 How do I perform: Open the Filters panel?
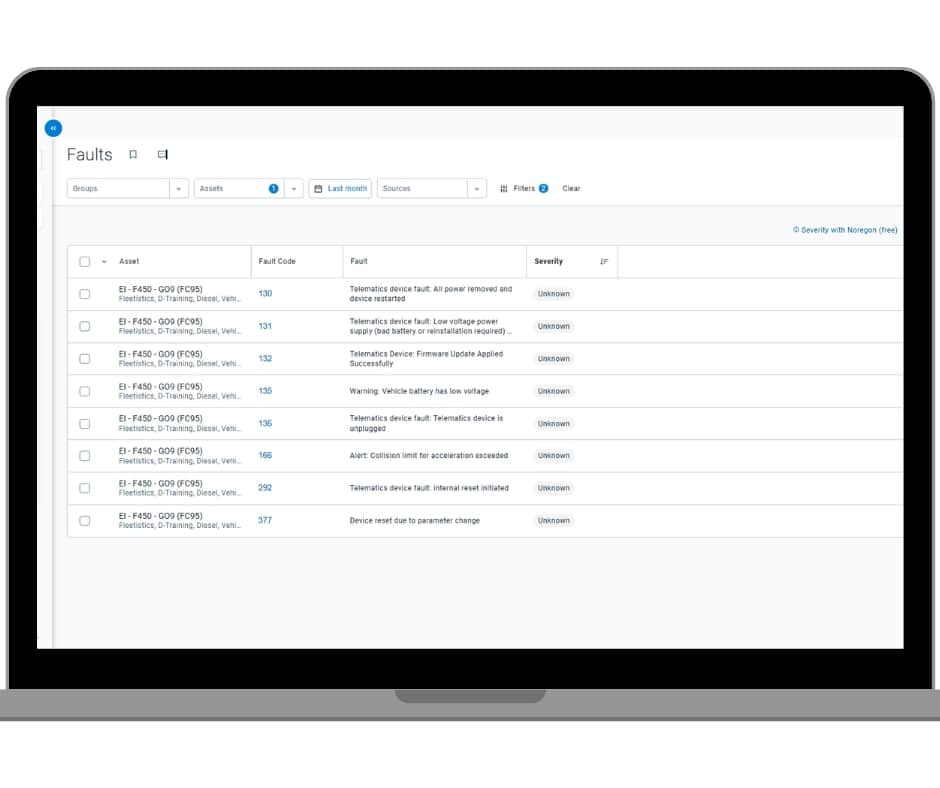(x=524, y=188)
